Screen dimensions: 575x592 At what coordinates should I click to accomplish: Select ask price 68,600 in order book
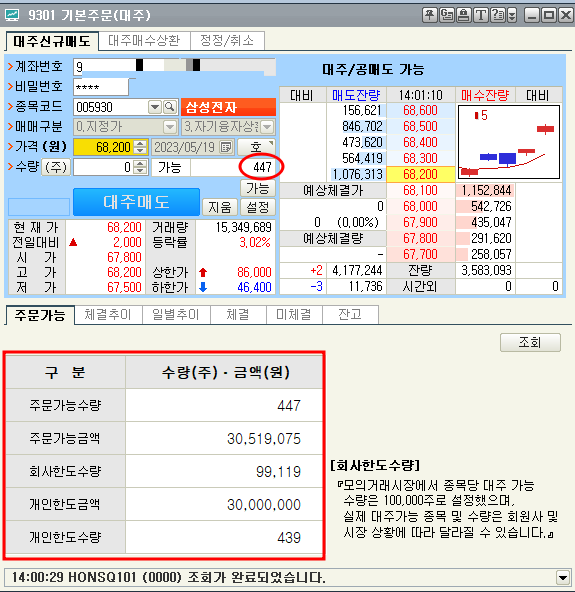pyautogui.click(x=421, y=111)
